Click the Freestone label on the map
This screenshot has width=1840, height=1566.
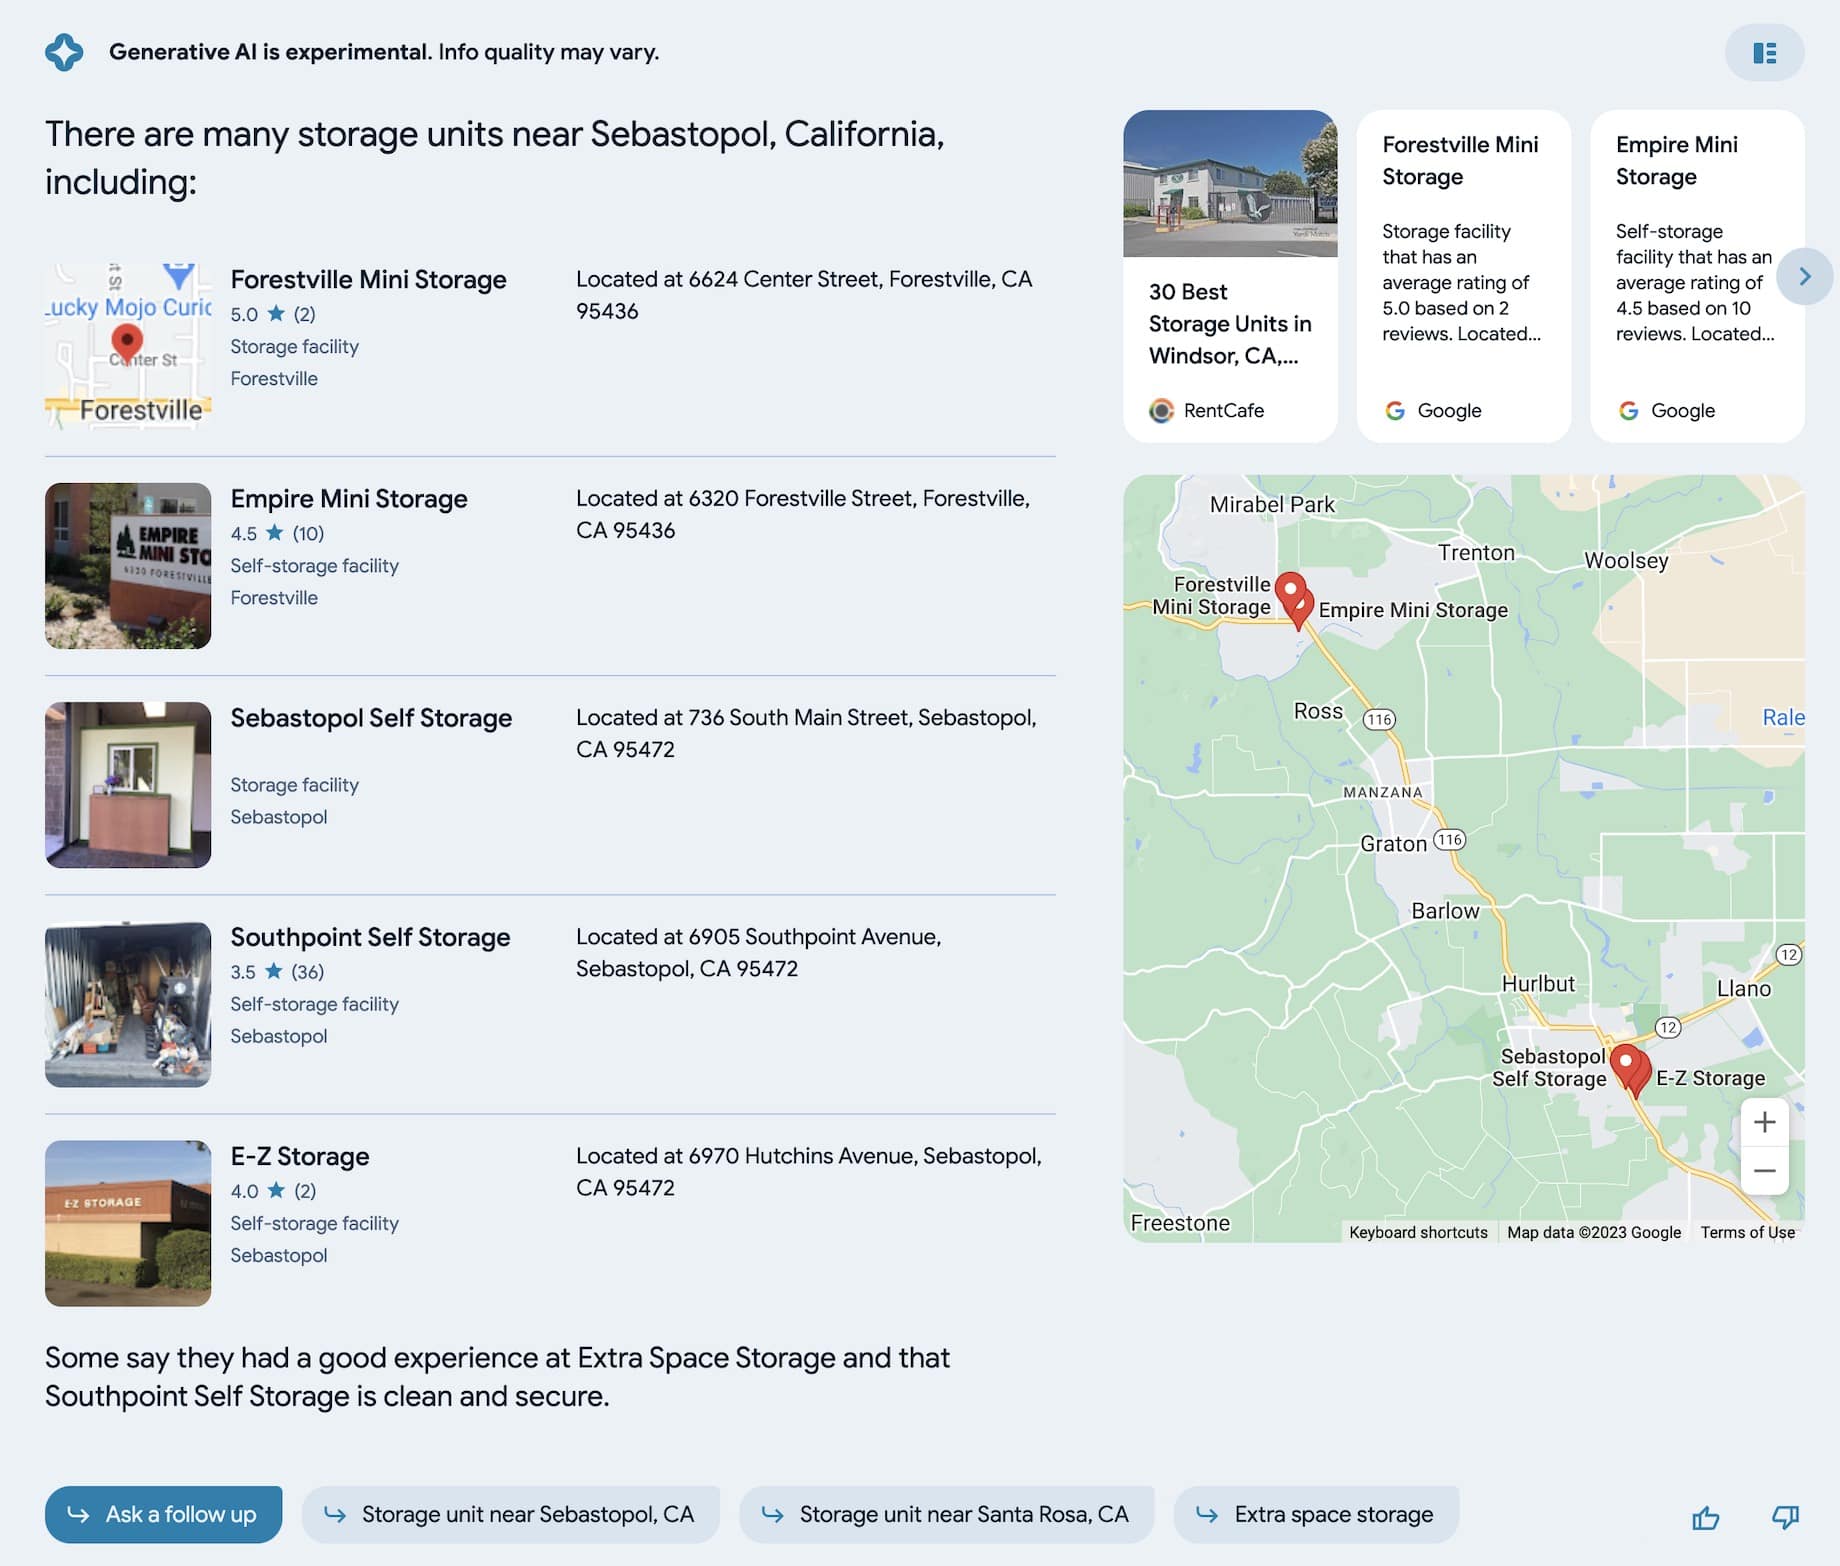click(1180, 1223)
